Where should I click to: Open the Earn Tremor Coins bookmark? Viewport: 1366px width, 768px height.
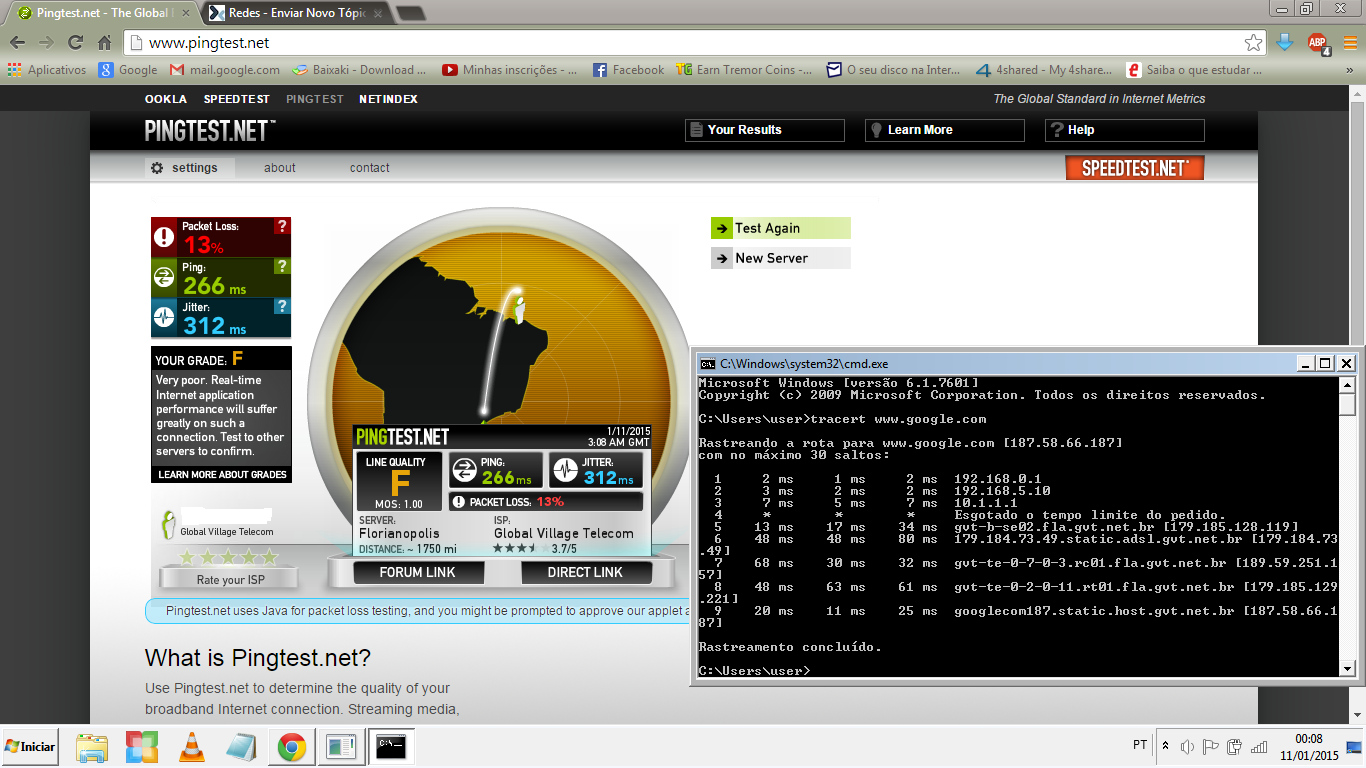[745, 70]
